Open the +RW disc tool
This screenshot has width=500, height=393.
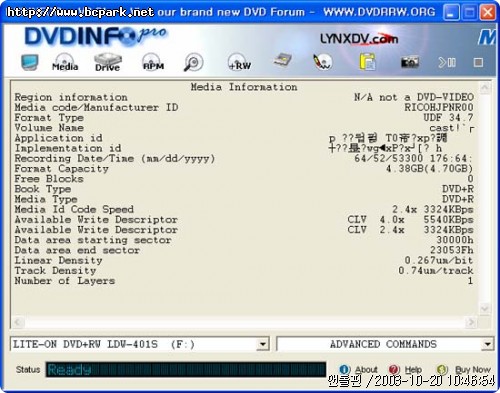pos(239,62)
